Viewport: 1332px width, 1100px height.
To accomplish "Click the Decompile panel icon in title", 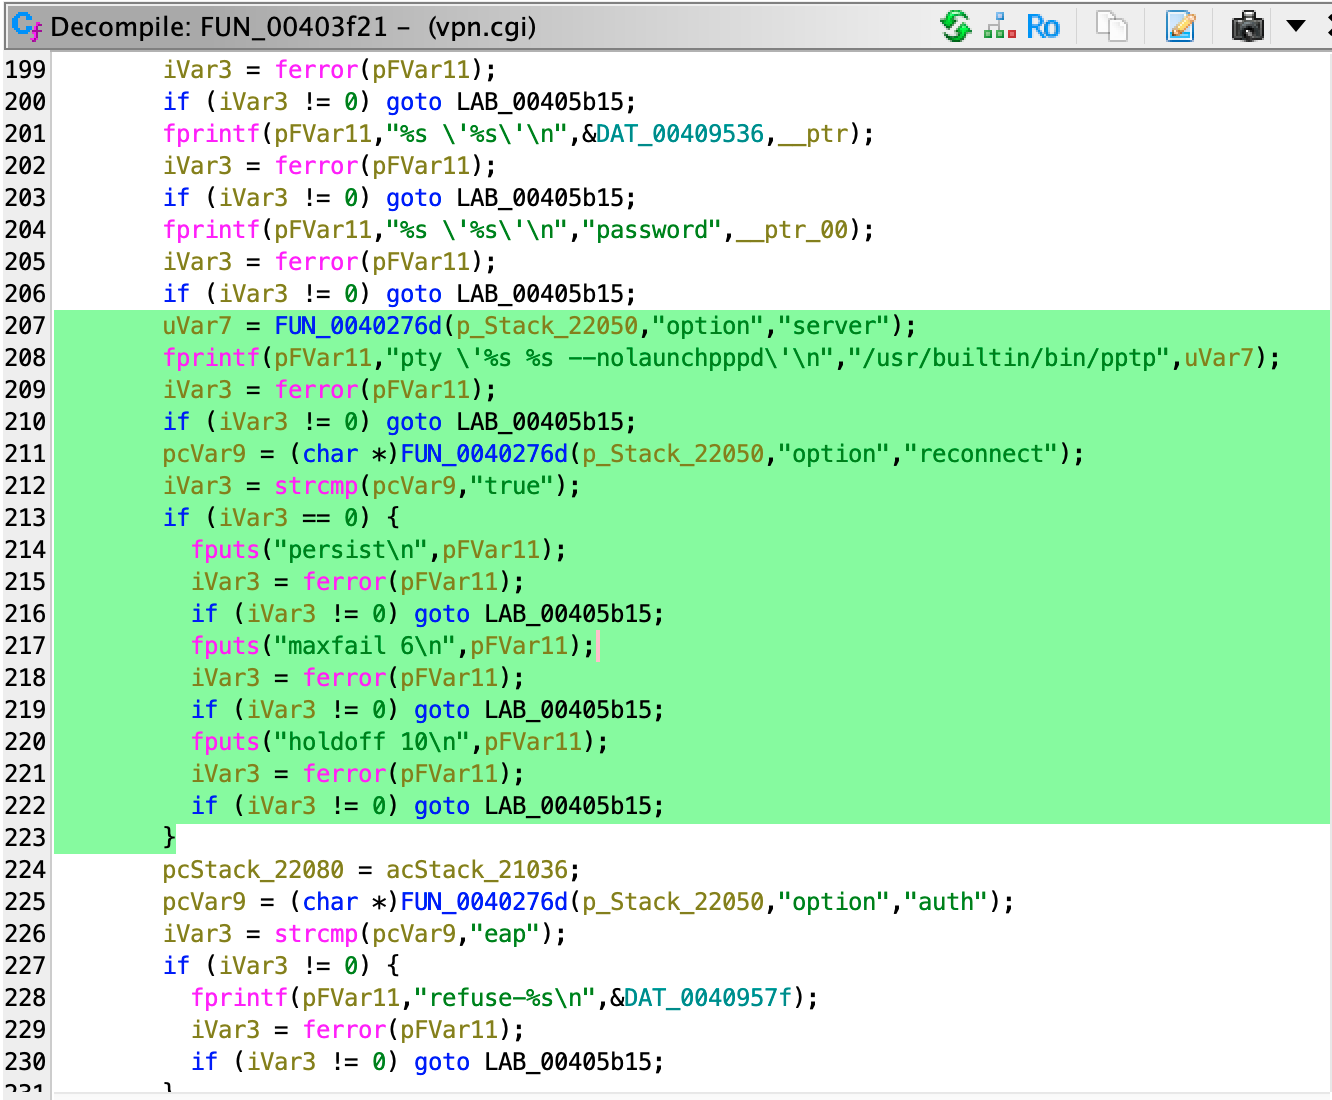I will [27, 27].
